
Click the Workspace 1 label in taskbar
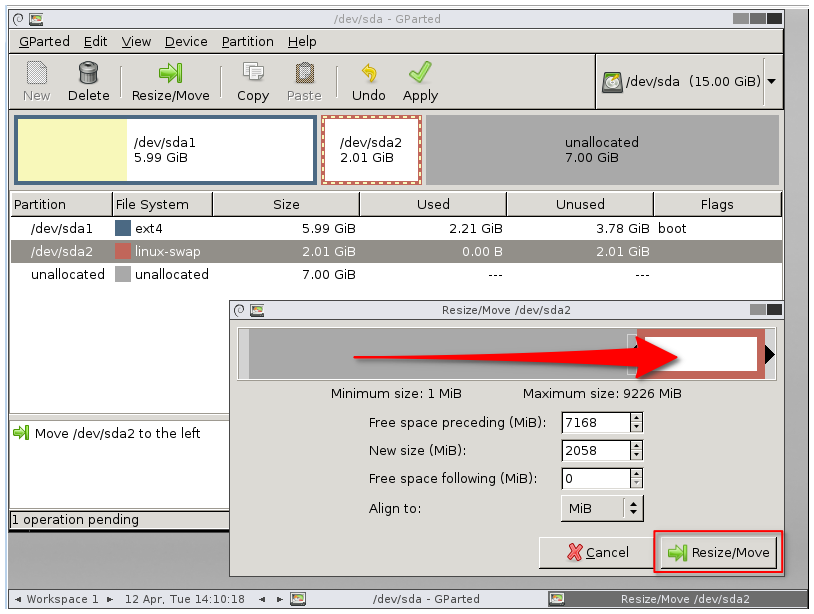[x=62, y=599]
